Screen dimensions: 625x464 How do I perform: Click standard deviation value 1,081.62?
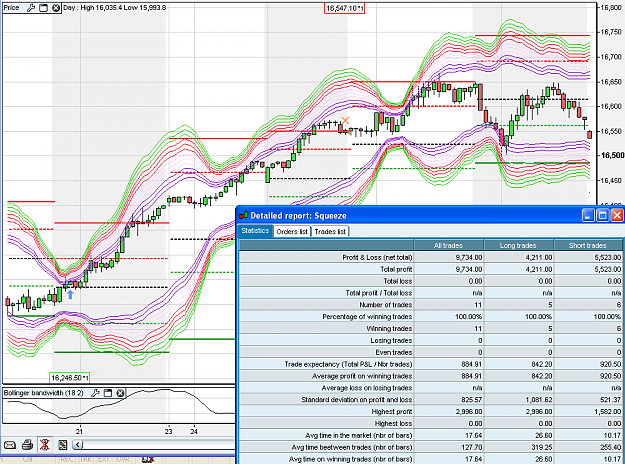point(539,400)
